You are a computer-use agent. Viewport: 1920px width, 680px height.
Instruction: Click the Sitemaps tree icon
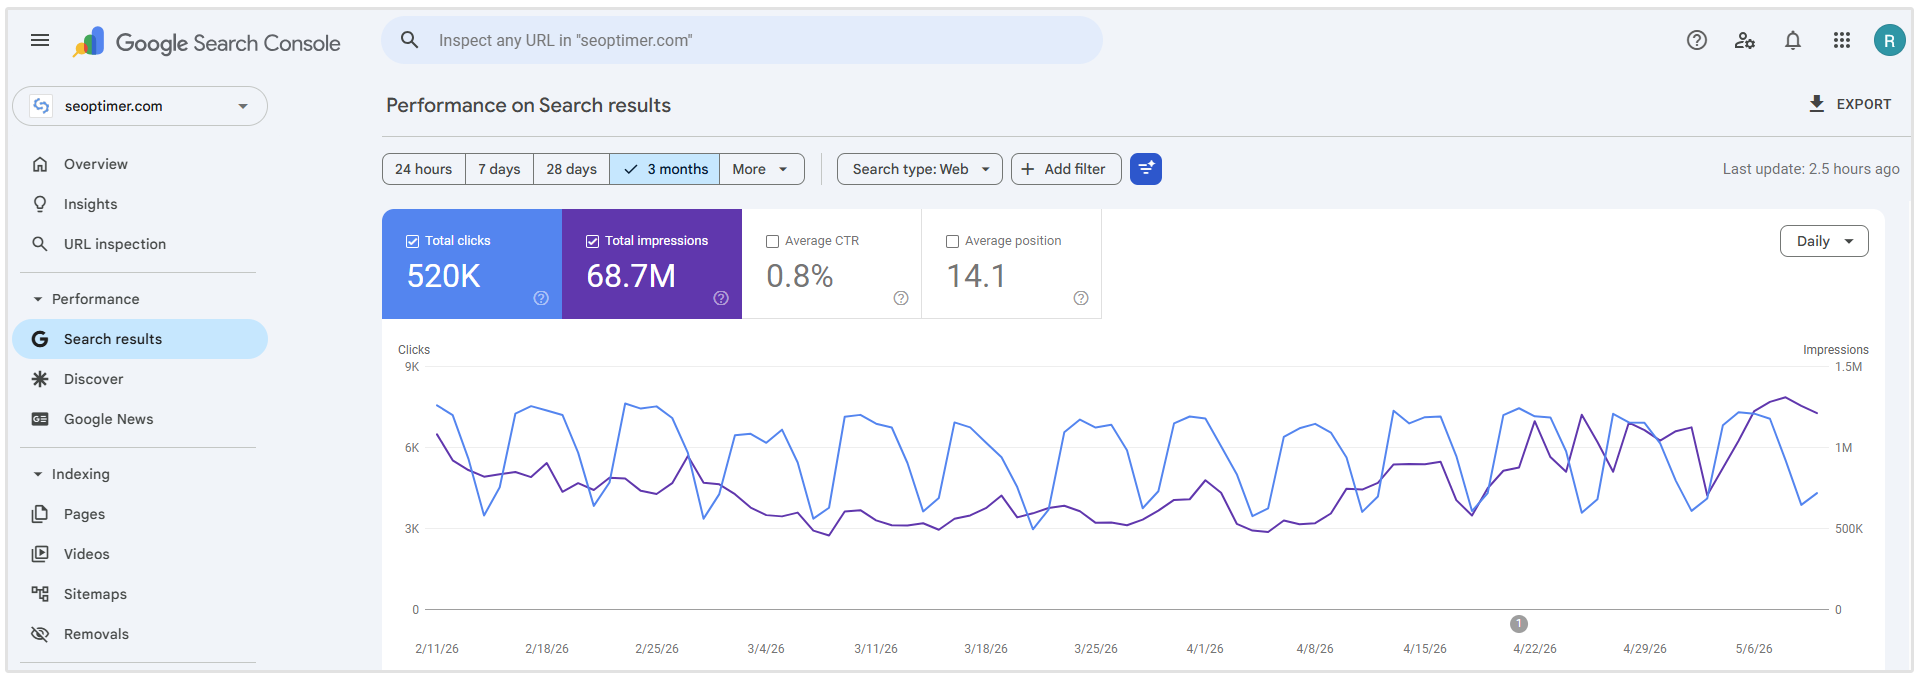pyautogui.click(x=40, y=594)
